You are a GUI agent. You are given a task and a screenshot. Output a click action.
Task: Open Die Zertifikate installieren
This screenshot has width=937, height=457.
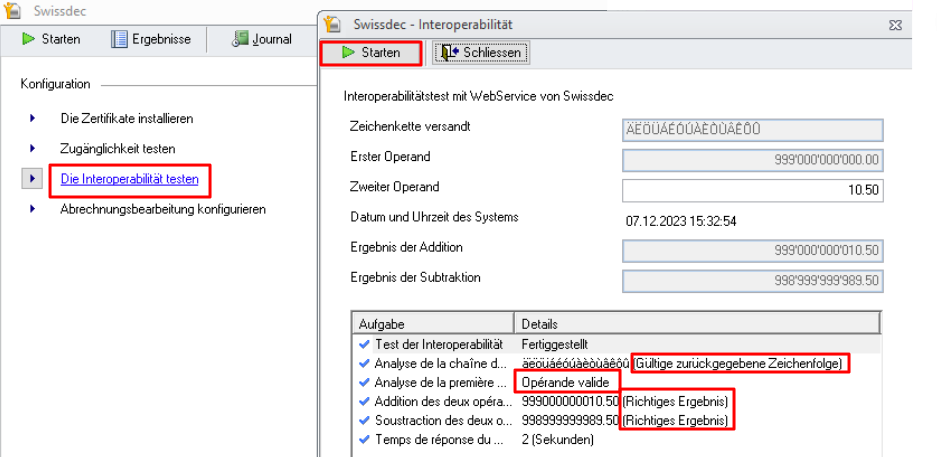pyautogui.click(x=127, y=118)
